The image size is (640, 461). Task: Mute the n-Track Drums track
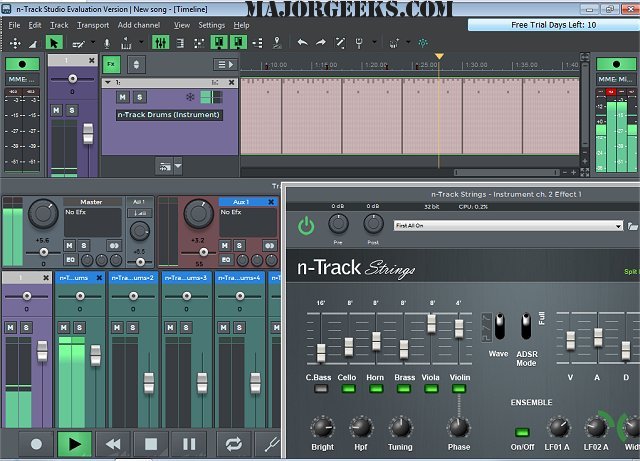click(x=122, y=97)
